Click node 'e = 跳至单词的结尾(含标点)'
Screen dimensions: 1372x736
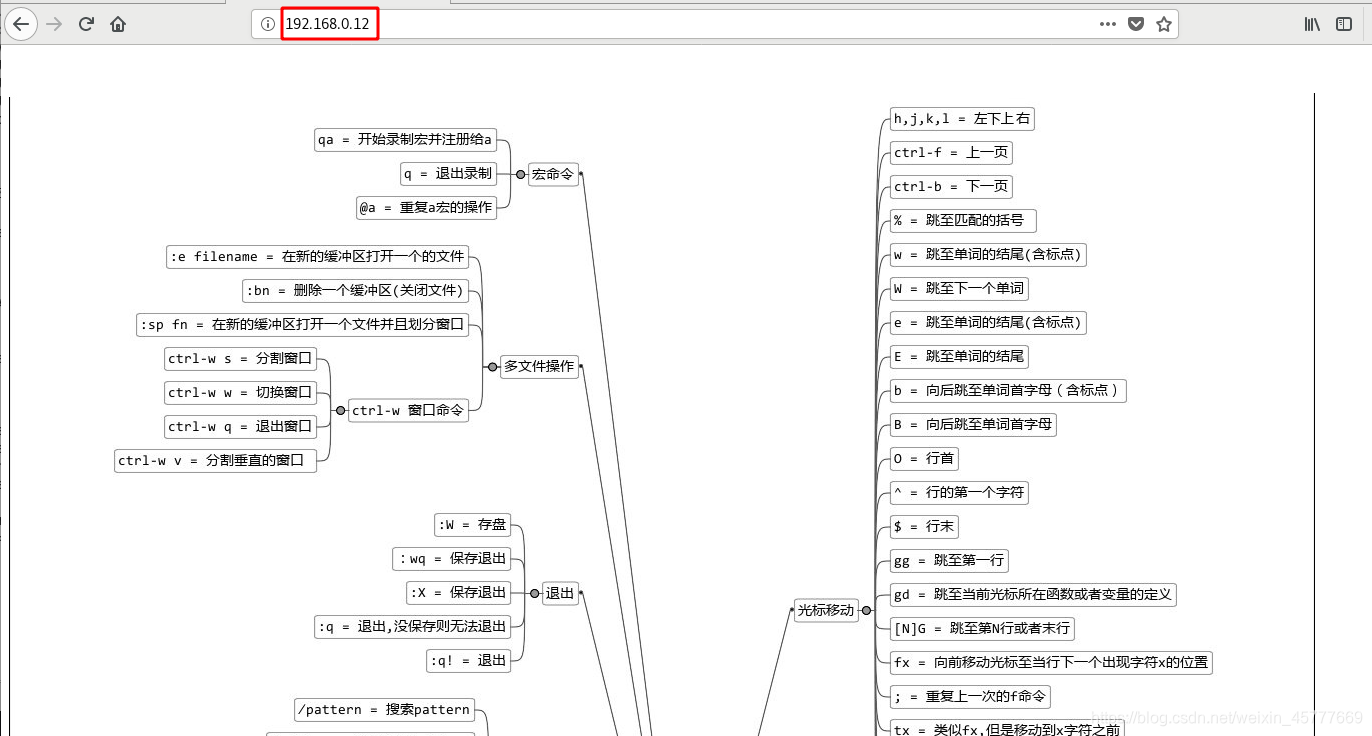coord(988,323)
